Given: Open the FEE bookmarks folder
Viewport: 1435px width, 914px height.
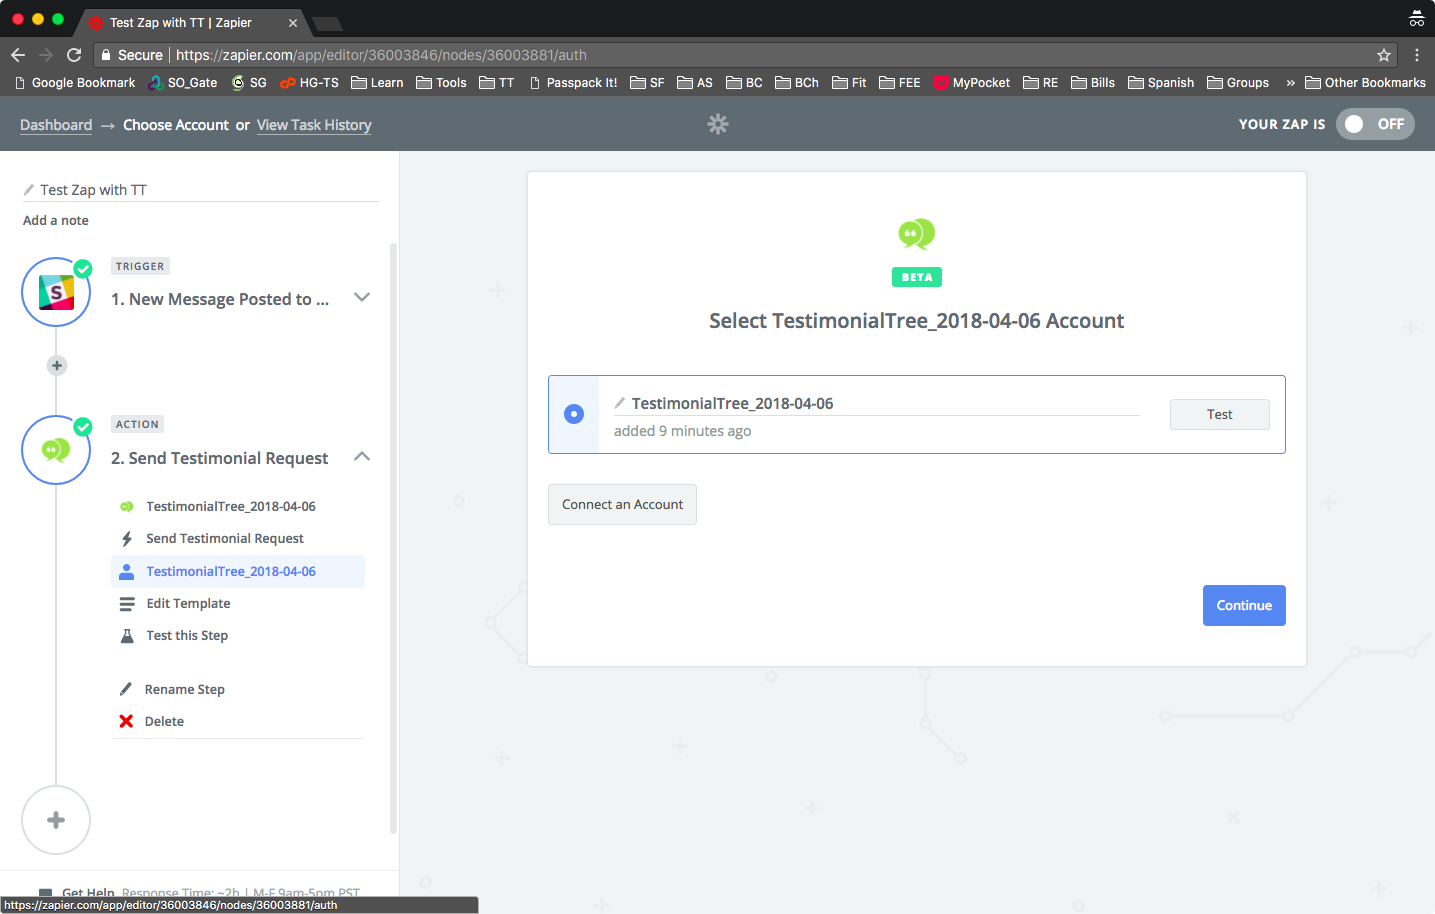Looking at the screenshot, I should (x=900, y=83).
